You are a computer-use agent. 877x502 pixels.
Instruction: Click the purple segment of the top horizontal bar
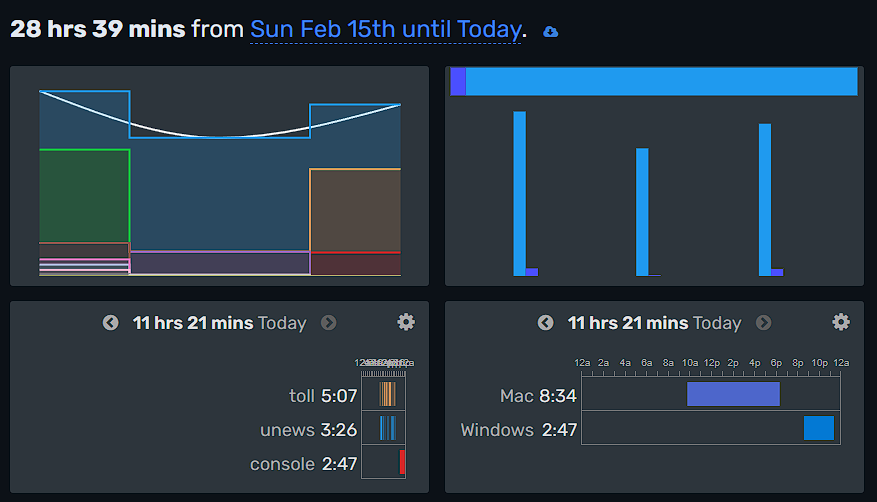point(458,82)
